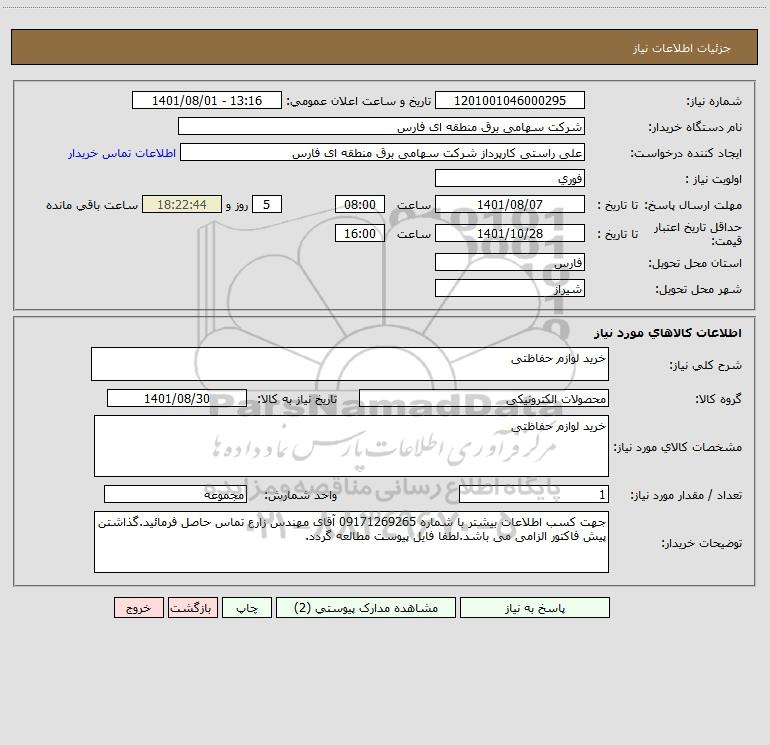Open مشاهده مدارک پیوستی (2) attachments
This screenshot has width=770, height=745.
tap(366, 608)
